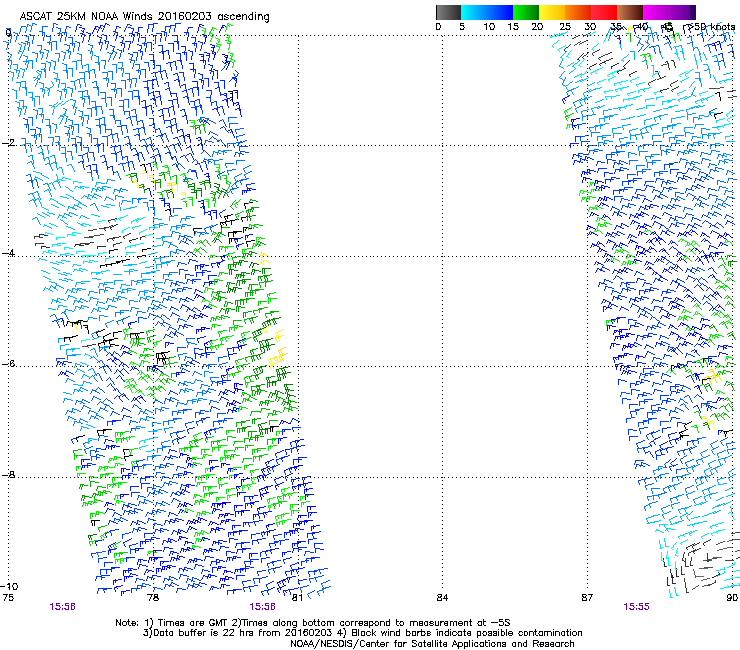Click the longitude label '78' on bottom axis

tap(153, 598)
